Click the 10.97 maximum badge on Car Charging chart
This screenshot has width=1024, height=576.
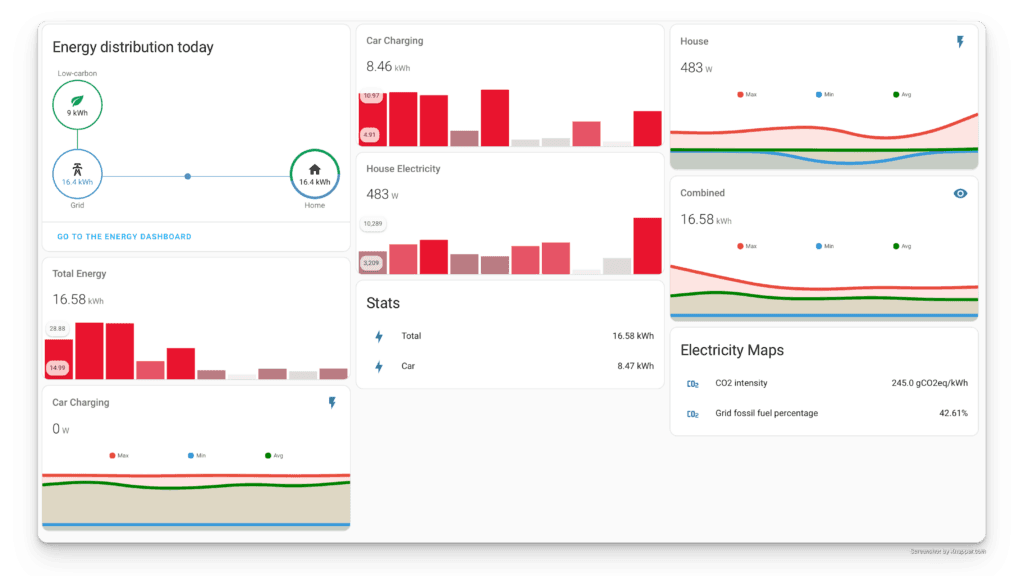[x=371, y=97]
